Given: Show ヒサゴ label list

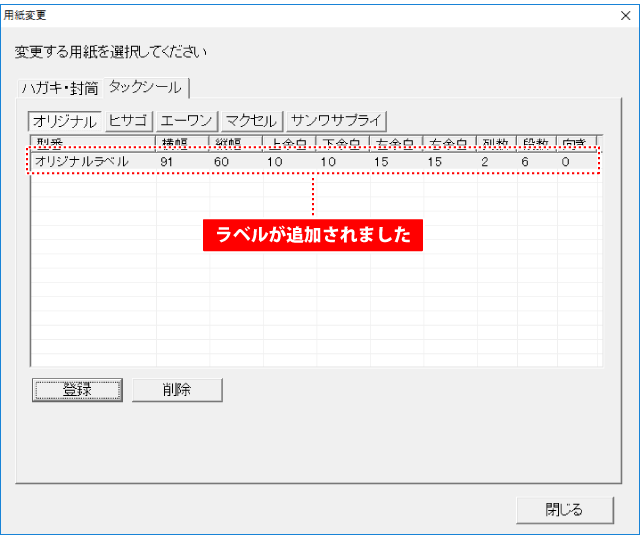Looking at the screenshot, I should point(128,121).
